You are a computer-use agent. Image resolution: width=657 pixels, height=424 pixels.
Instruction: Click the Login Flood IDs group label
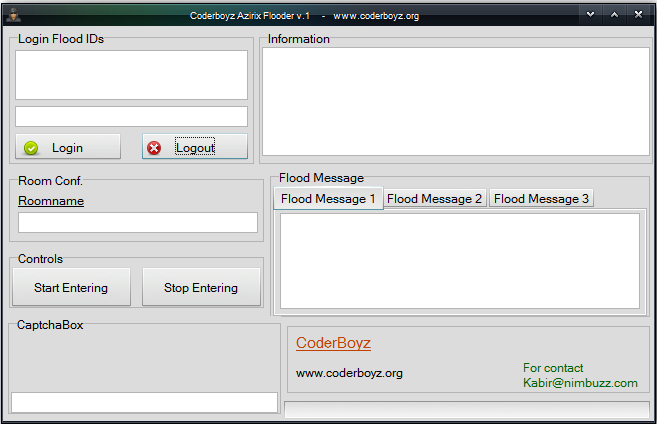click(61, 39)
